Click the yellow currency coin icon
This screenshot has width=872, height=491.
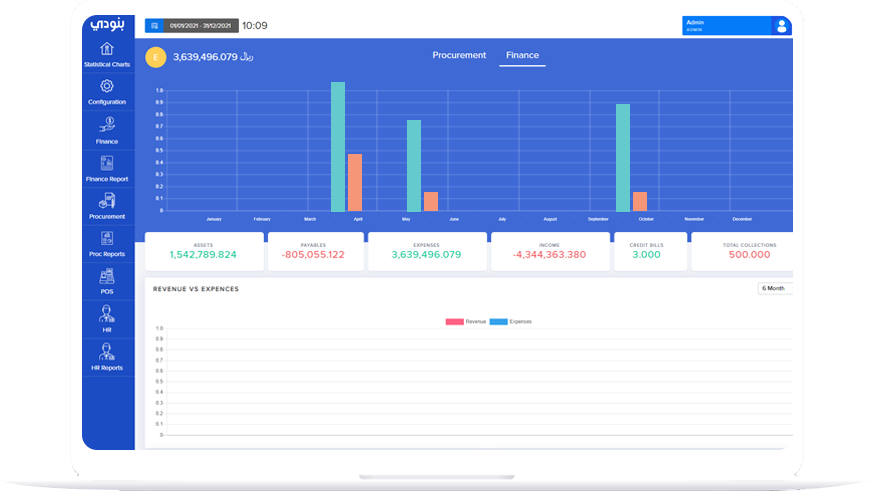pyautogui.click(x=155, y=57)
